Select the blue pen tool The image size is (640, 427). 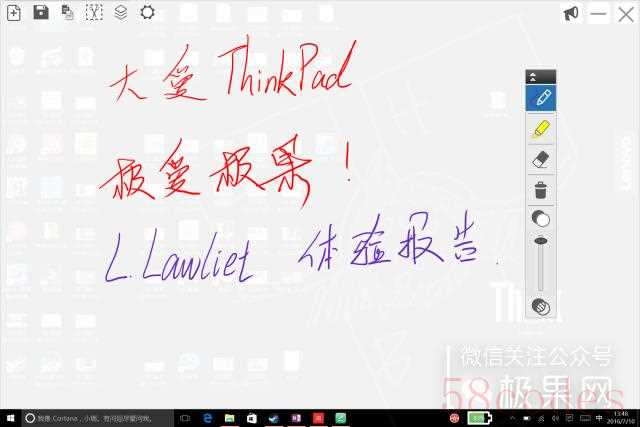point(541,98)
